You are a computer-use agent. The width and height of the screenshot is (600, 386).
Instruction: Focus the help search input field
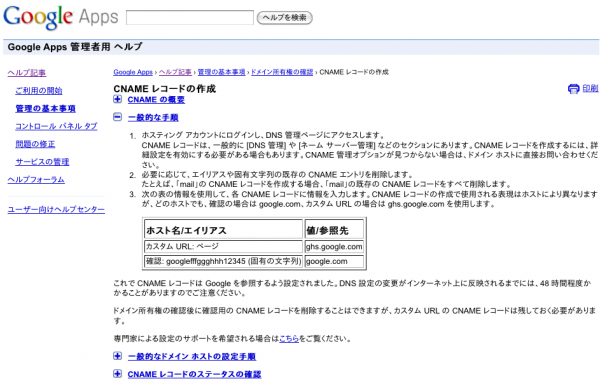point(190,18)
